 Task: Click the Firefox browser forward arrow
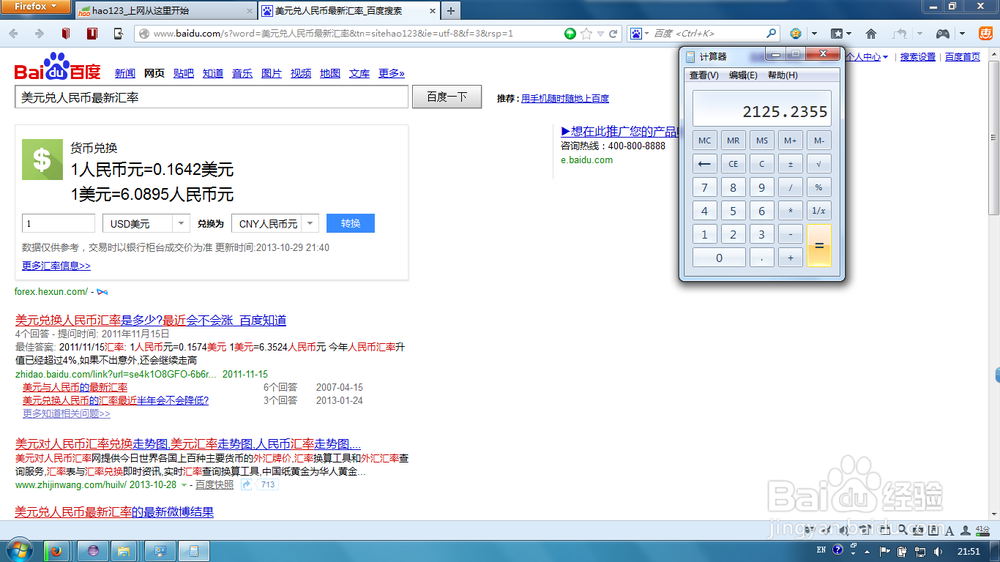tap(39, 34)
